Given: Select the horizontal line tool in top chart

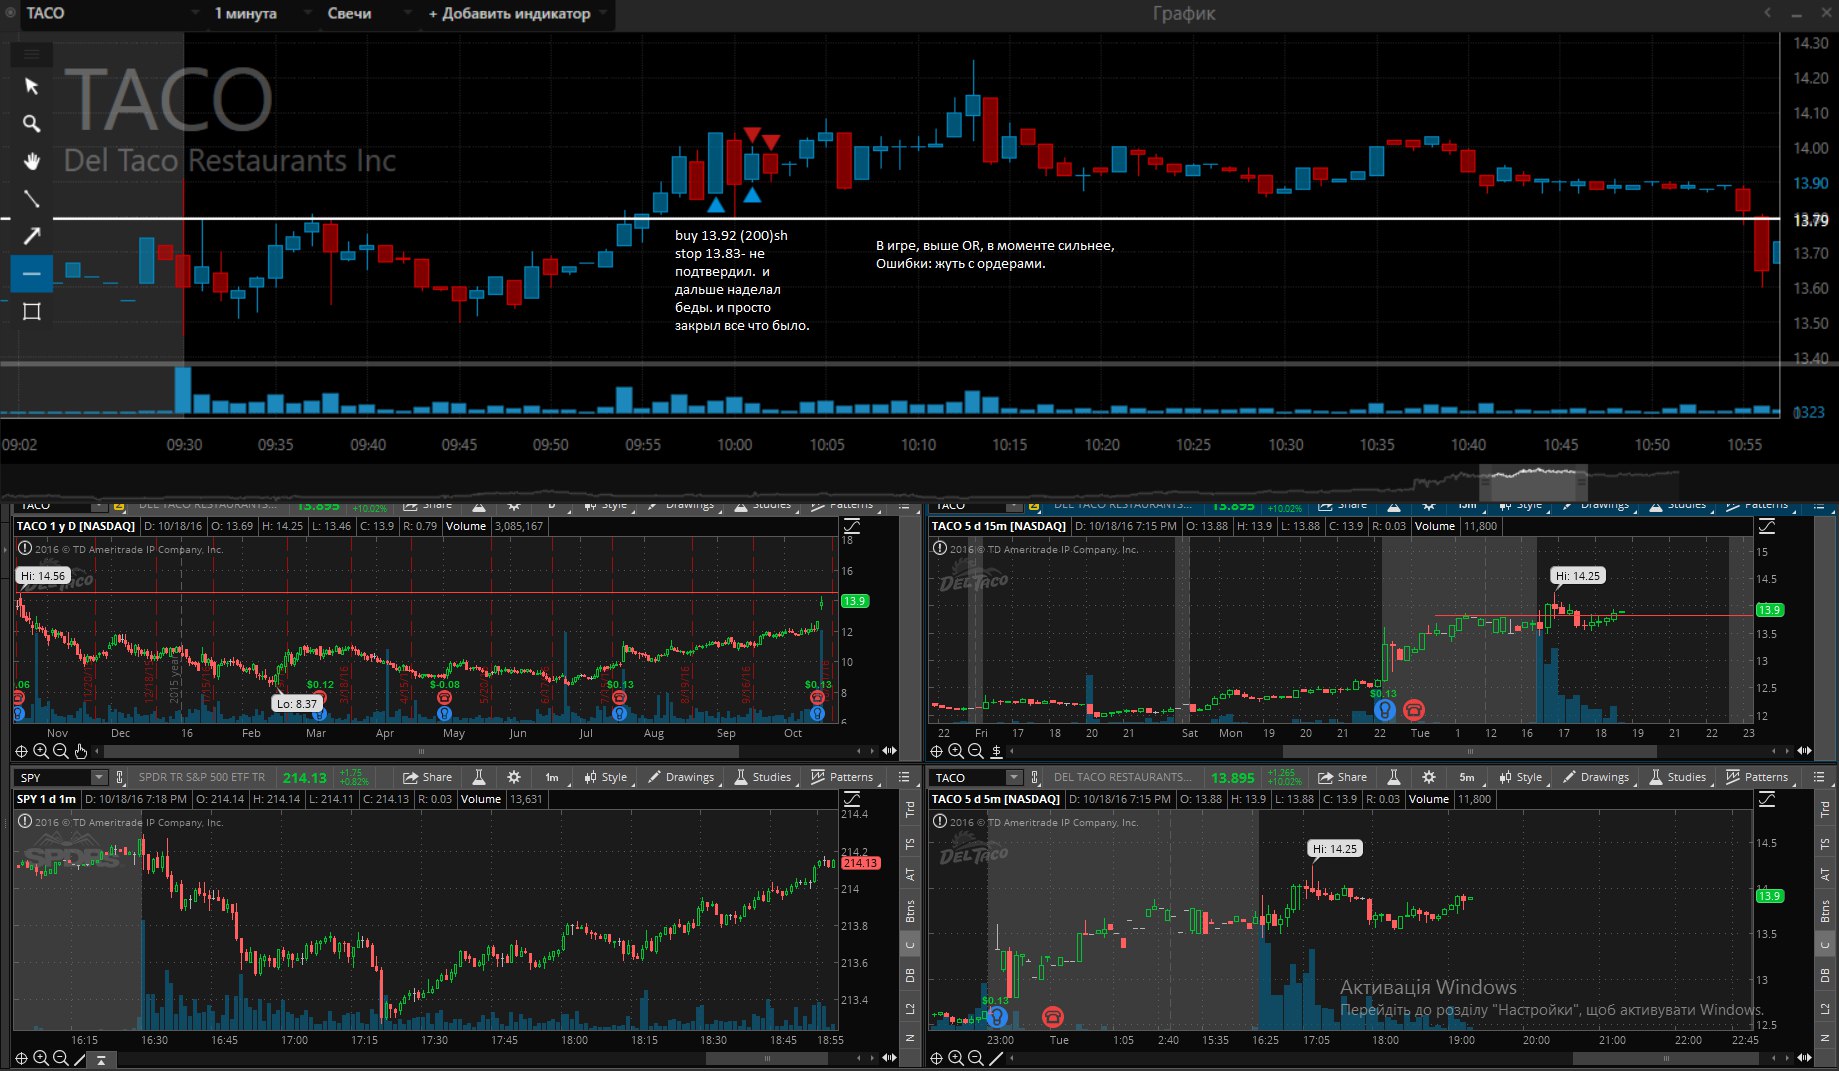Looking at the screenshot, I should coord(31,273).
